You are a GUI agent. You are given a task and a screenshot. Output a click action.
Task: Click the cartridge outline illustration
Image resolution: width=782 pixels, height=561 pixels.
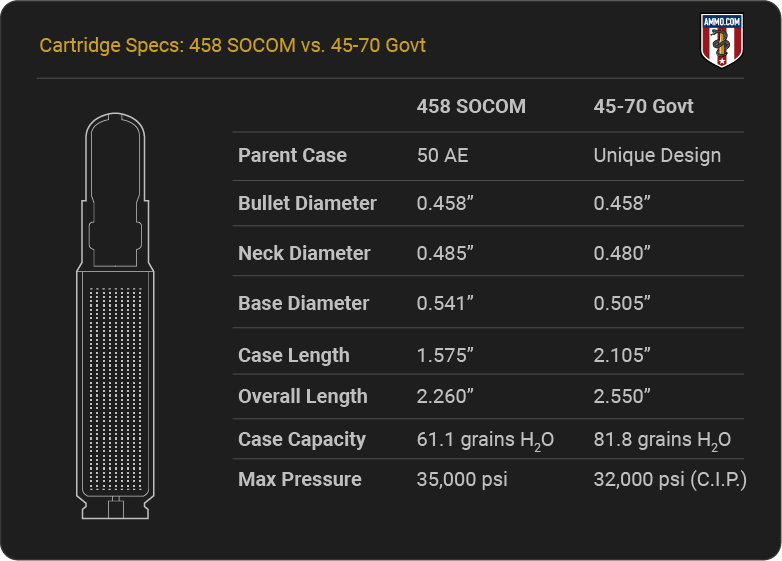115,316
